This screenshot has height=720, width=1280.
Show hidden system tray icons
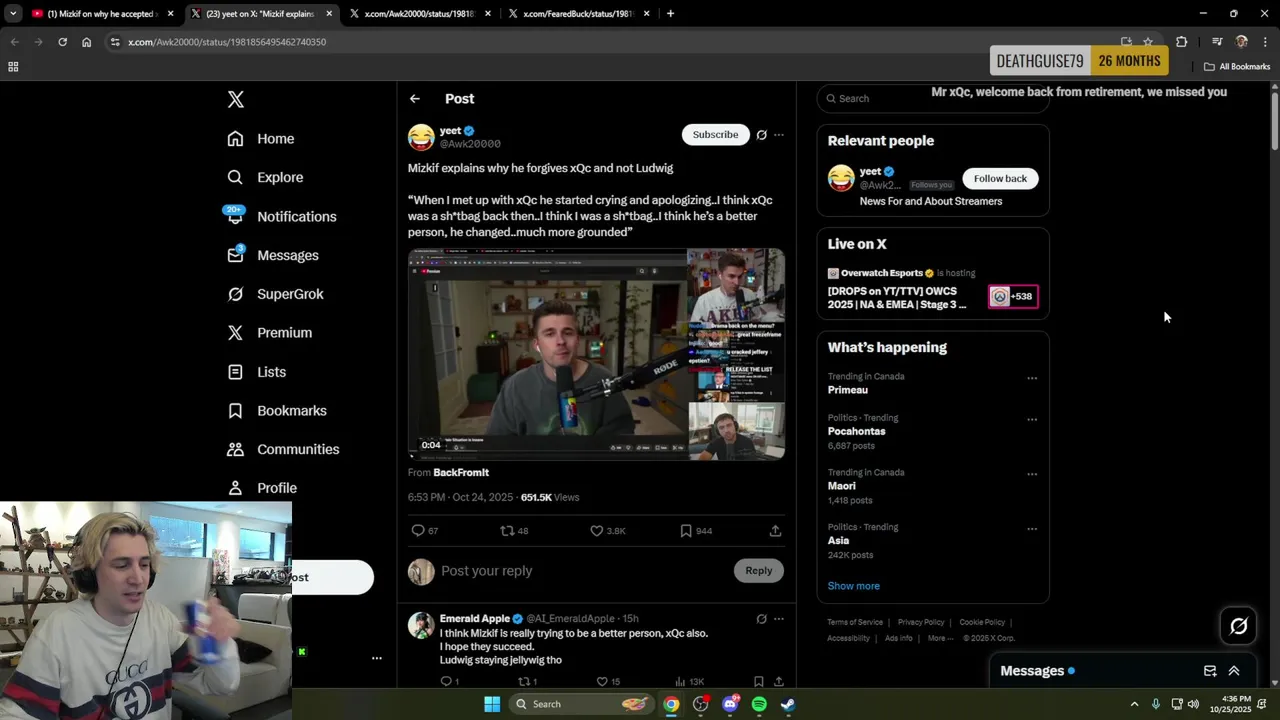click(x=1134, y=704)
